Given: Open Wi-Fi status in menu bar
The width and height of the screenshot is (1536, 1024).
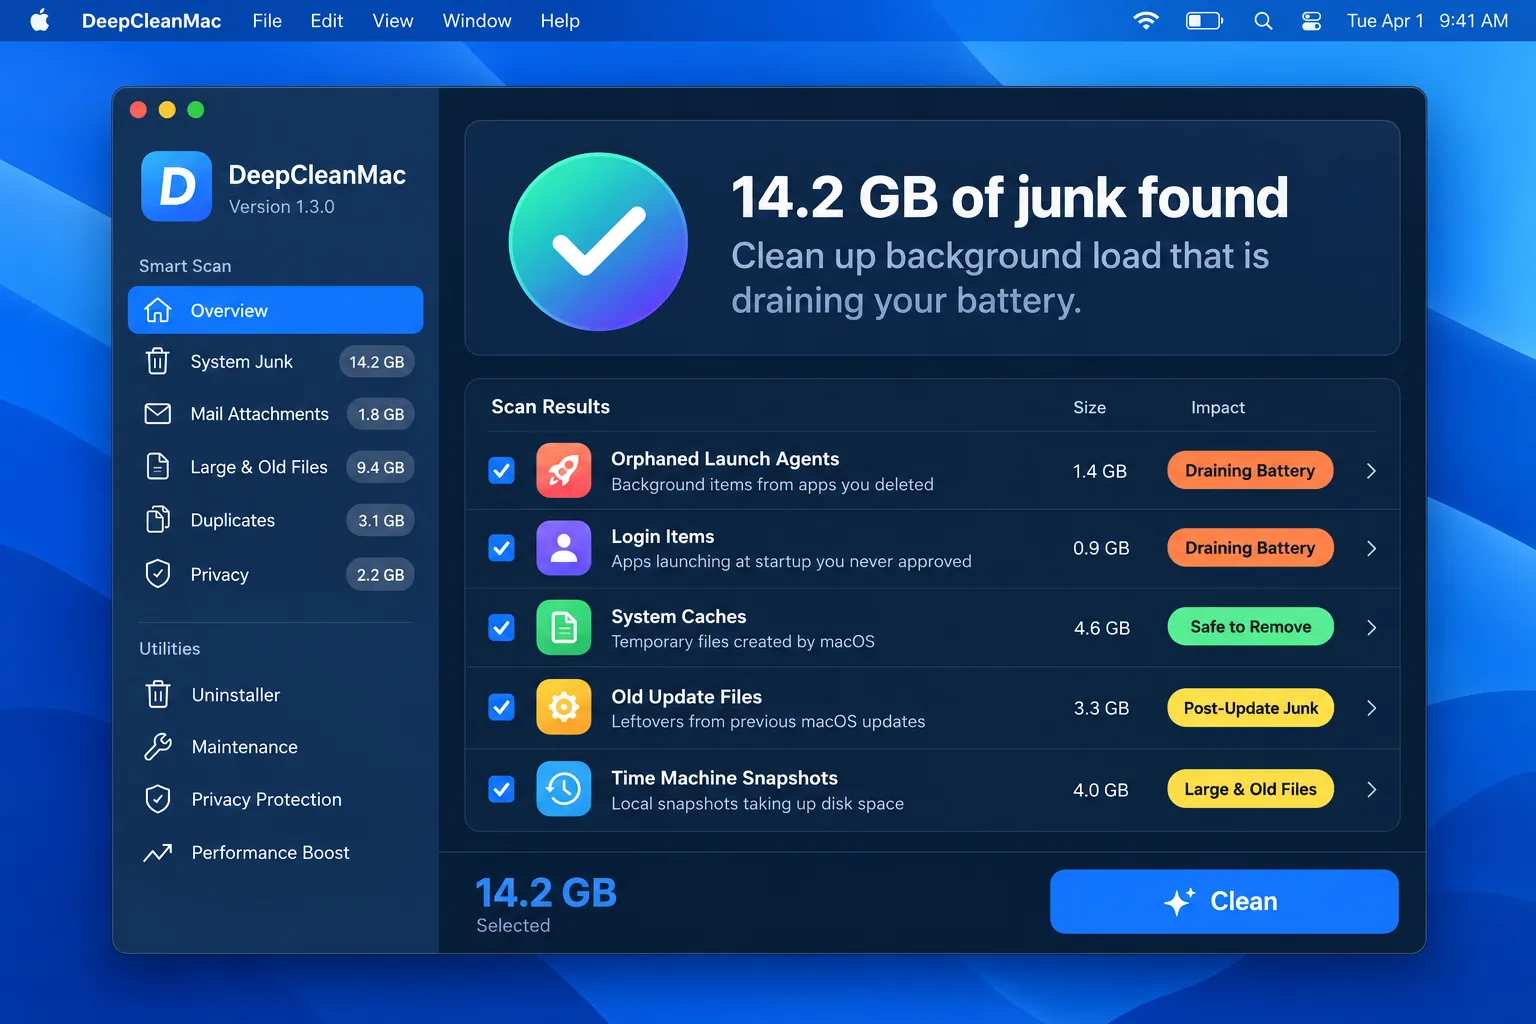Looking at the screenshot, I should click(1146, 20).
